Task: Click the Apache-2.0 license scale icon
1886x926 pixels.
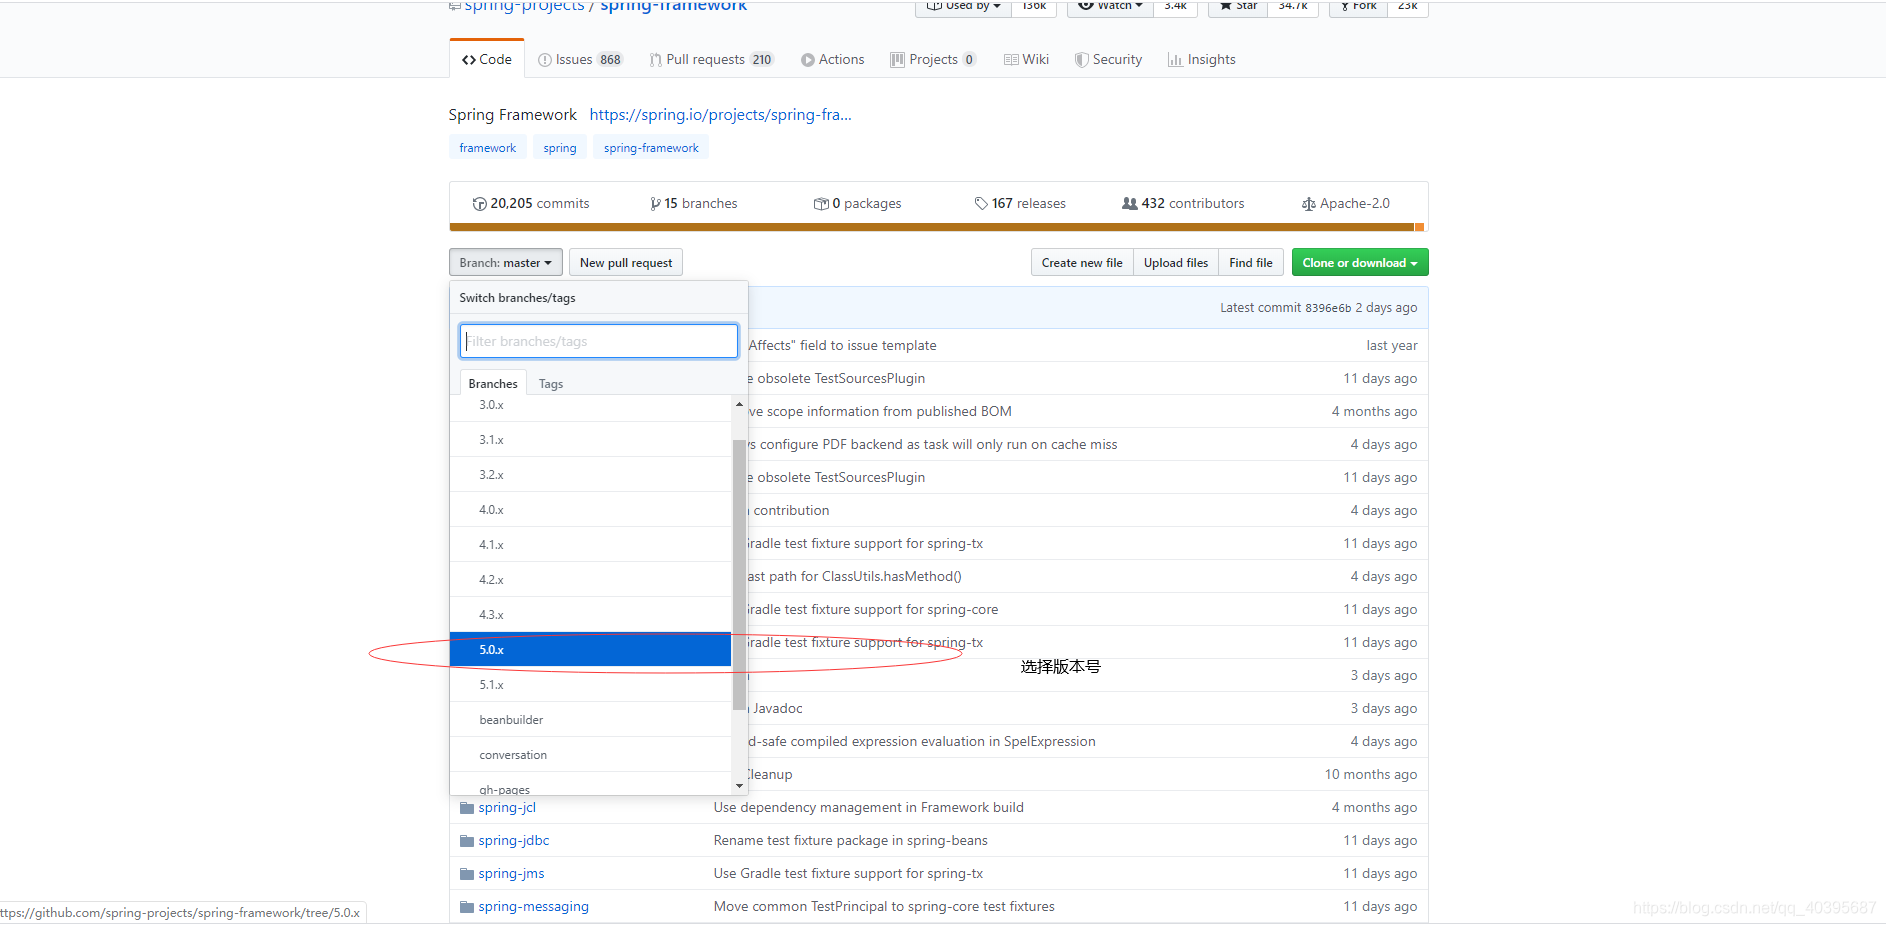Action: pos(1309,204)
